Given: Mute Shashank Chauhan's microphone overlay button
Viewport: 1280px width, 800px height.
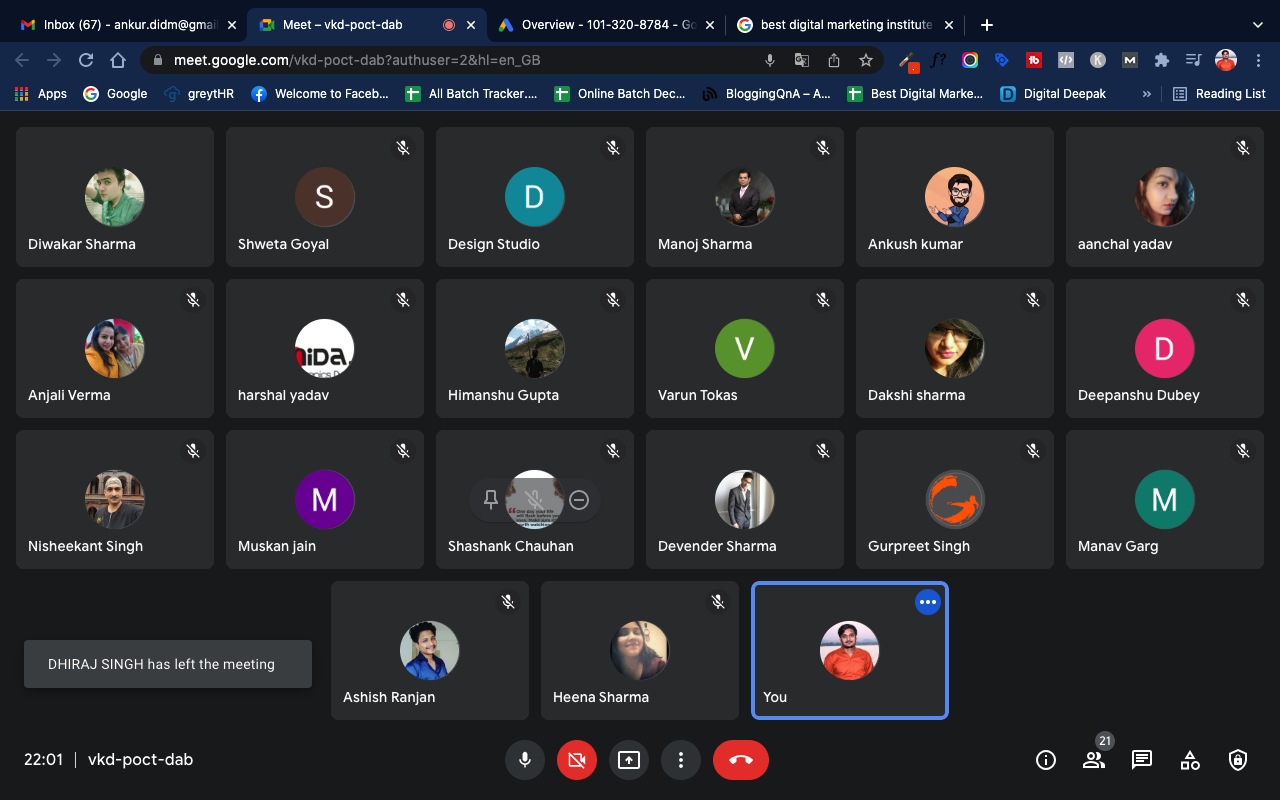Looking at the screenshot, I should click(x=534, y=500).
